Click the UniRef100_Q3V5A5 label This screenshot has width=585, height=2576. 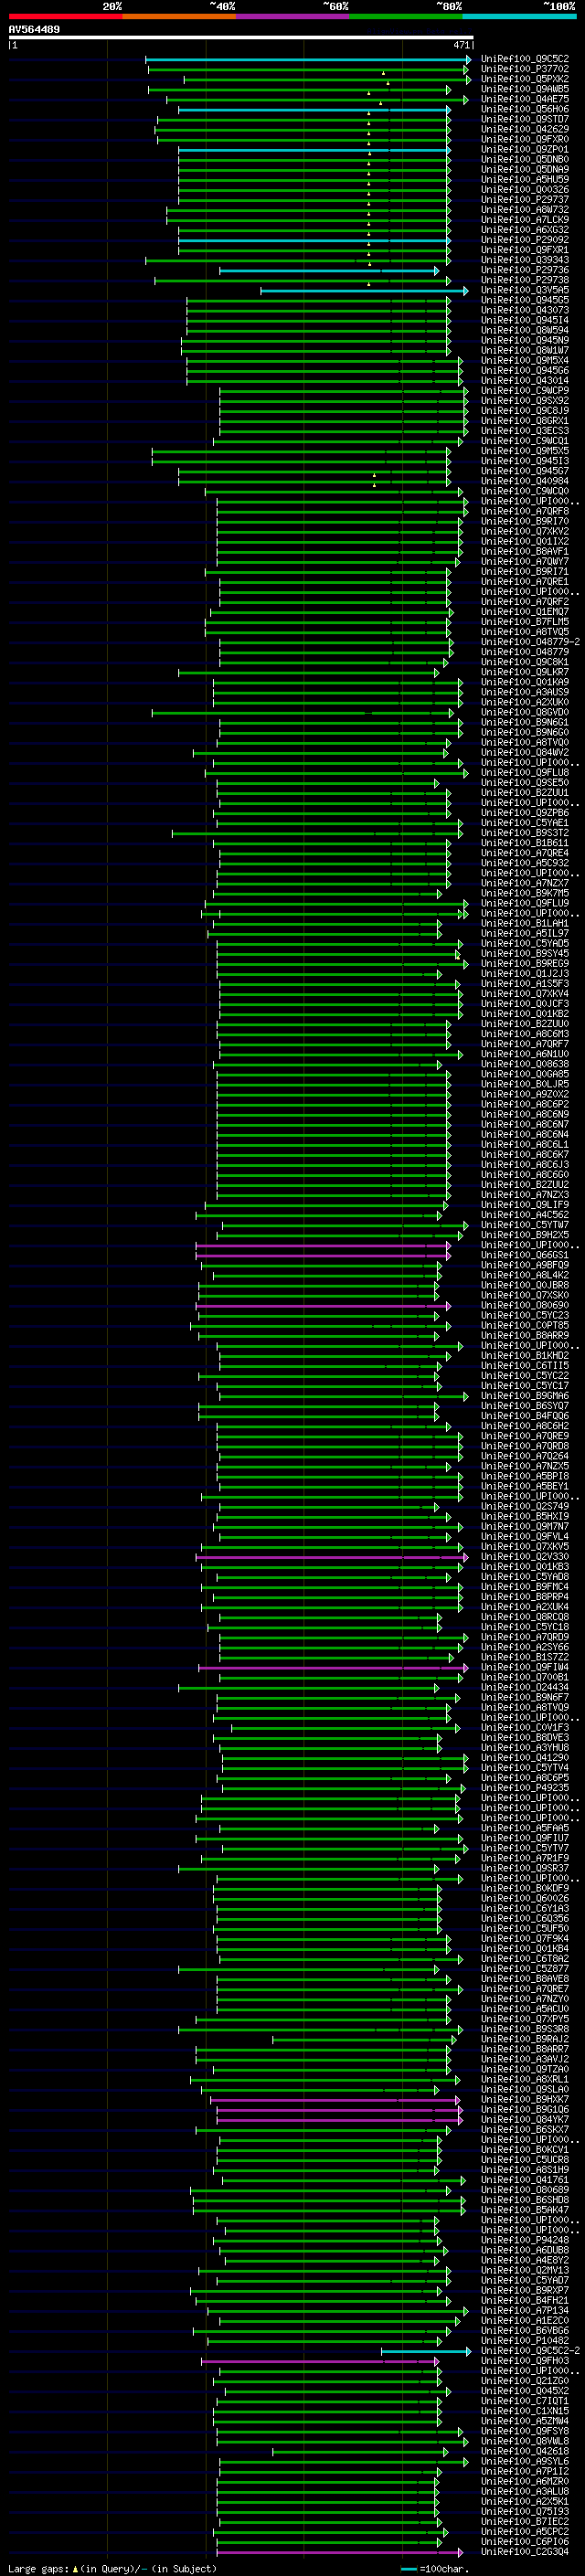(525, 290)
